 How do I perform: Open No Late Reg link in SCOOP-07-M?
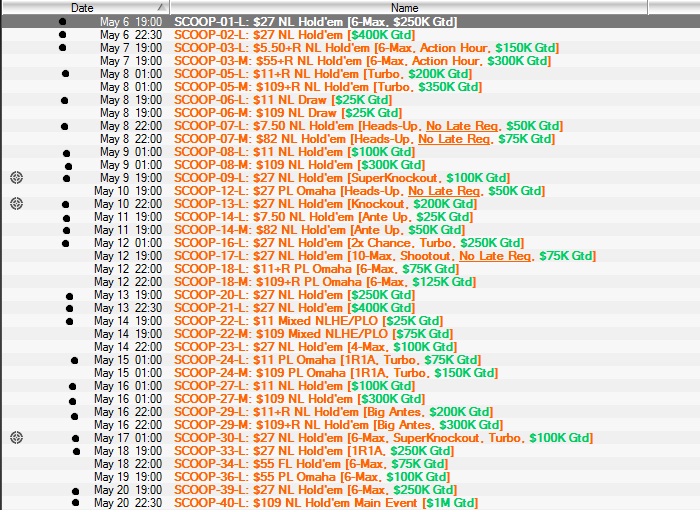(454, 139)
